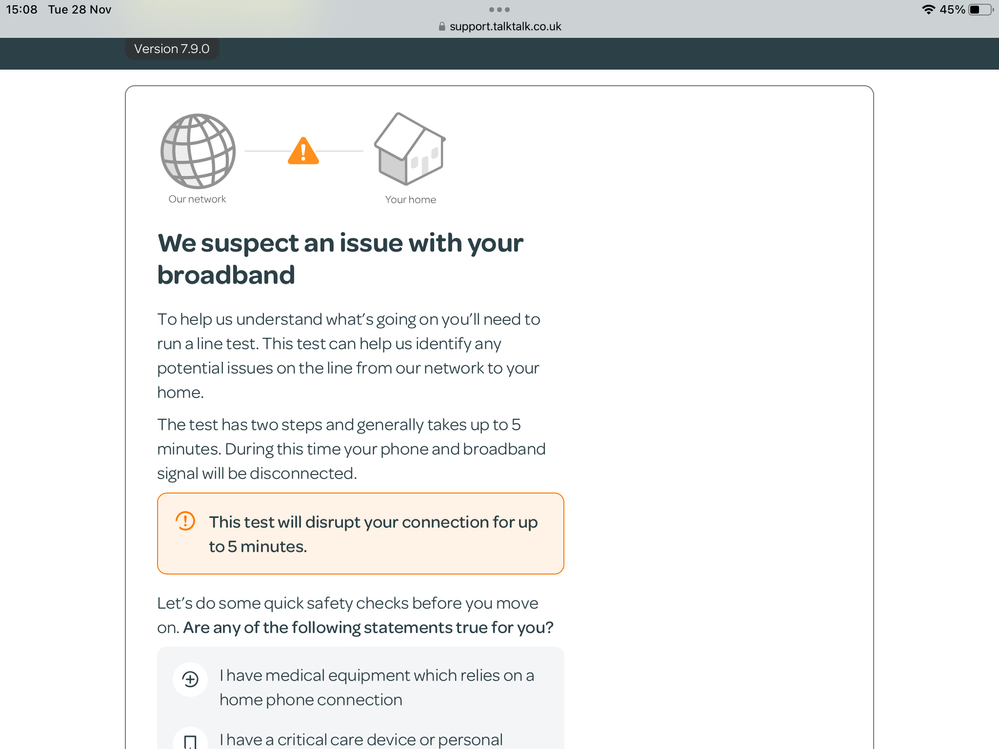Open the three-dot multitasking menu
999x749 pixels.
click(499, 10)
